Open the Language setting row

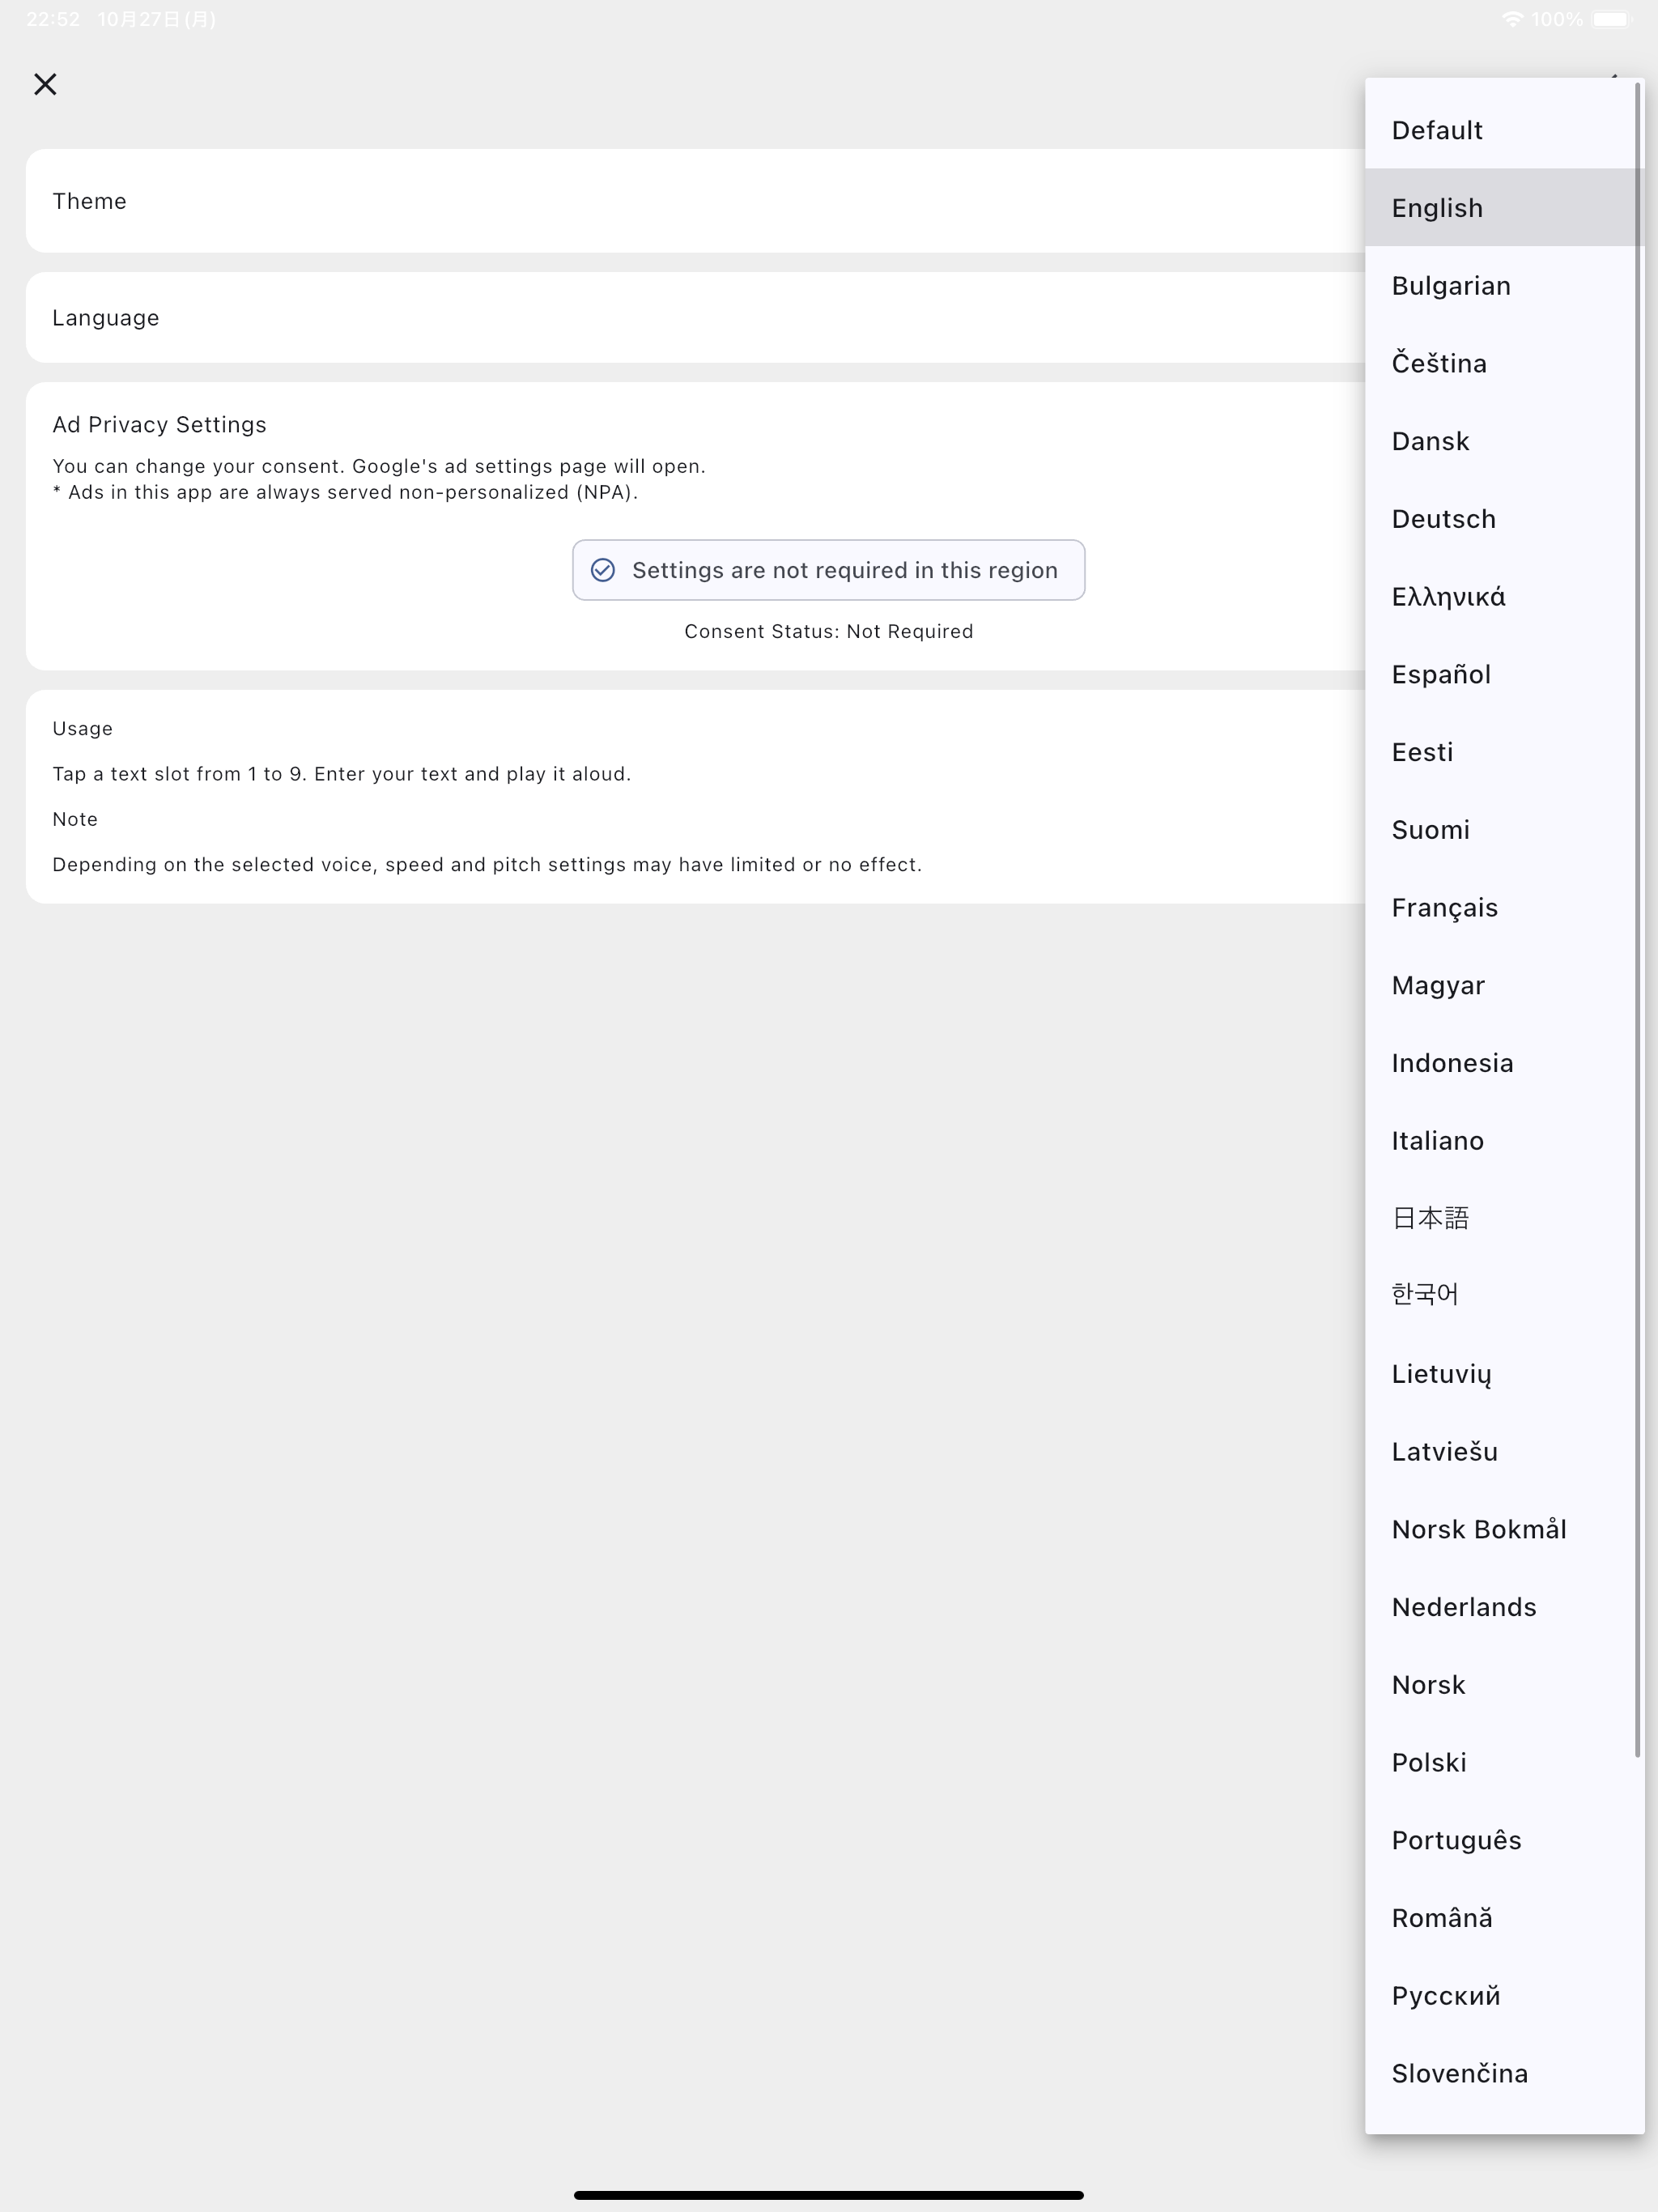point(695,317)
